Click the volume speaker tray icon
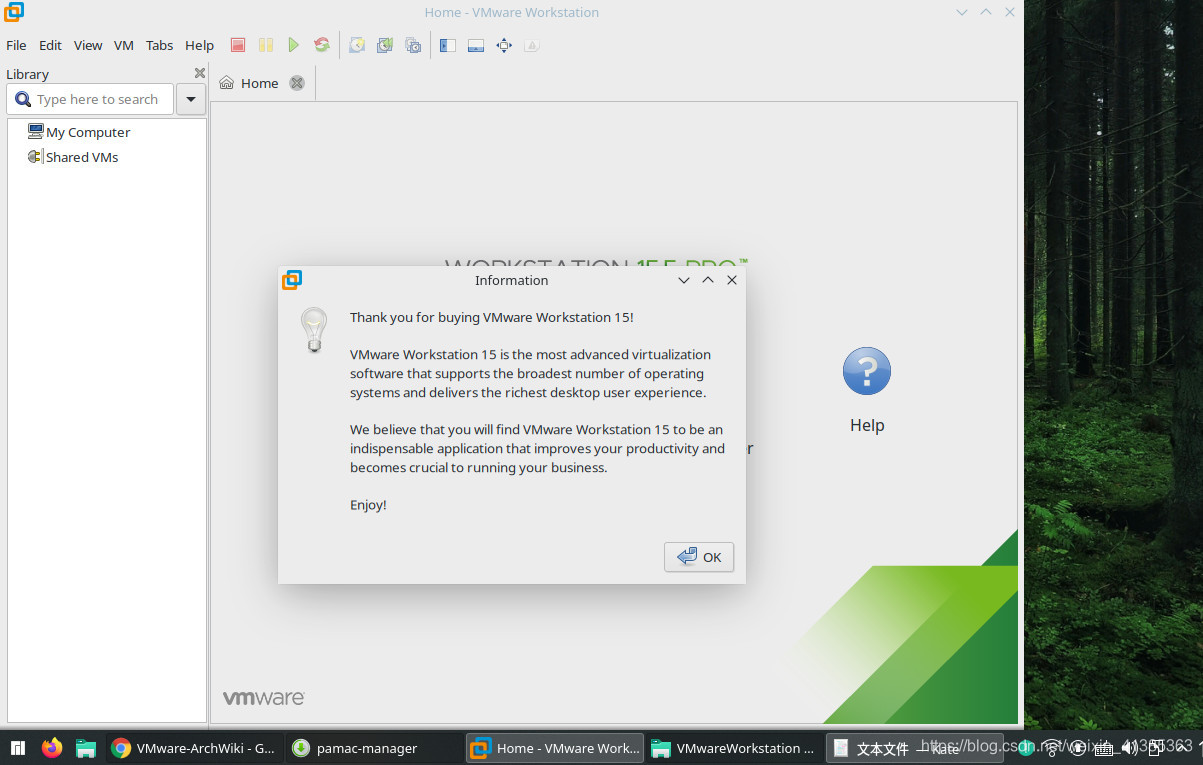1203x765 pixels. (x=1130, y=747)
